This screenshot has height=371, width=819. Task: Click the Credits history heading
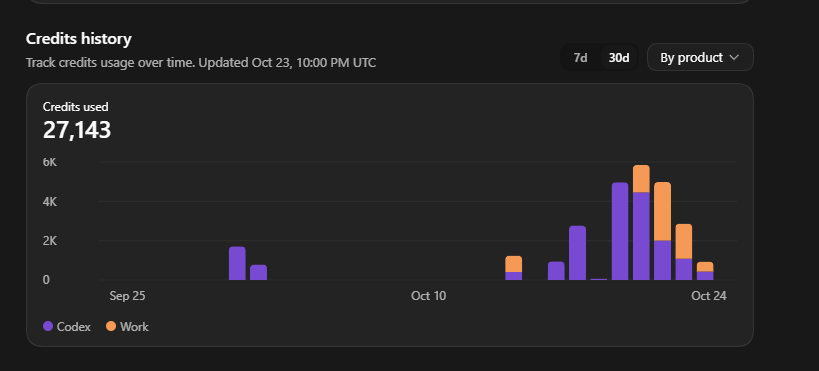79,39
